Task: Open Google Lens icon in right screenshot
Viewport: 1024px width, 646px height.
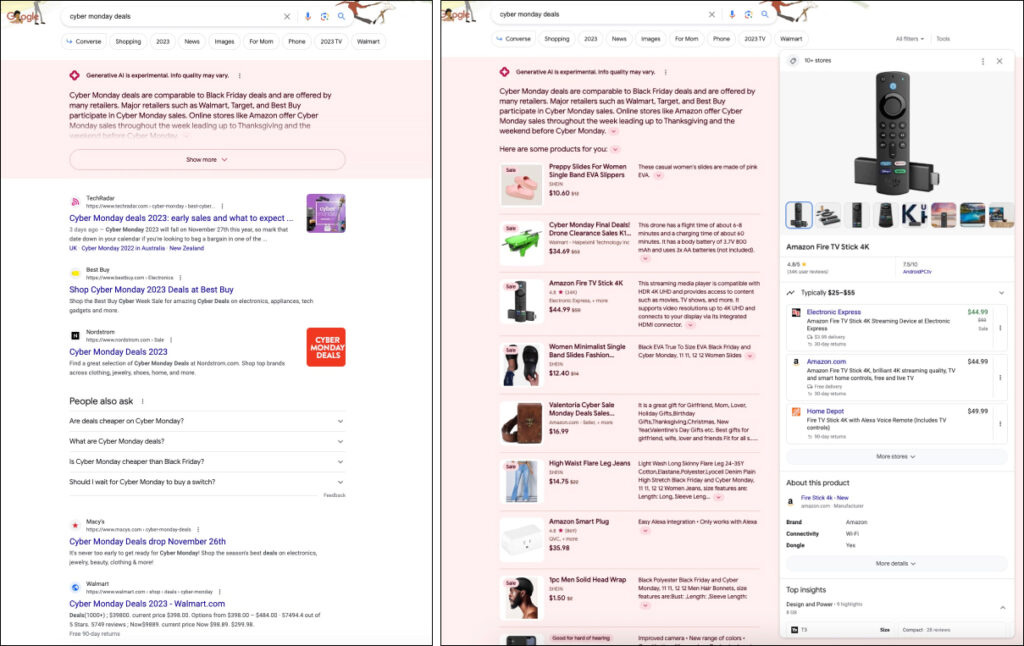Action: (x=748, y=14)
